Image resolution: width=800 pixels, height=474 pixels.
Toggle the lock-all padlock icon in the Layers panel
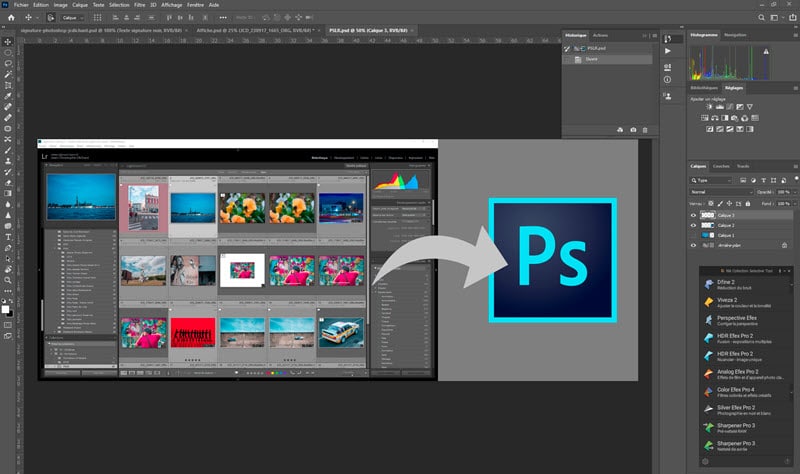click(x=748, y=204)
